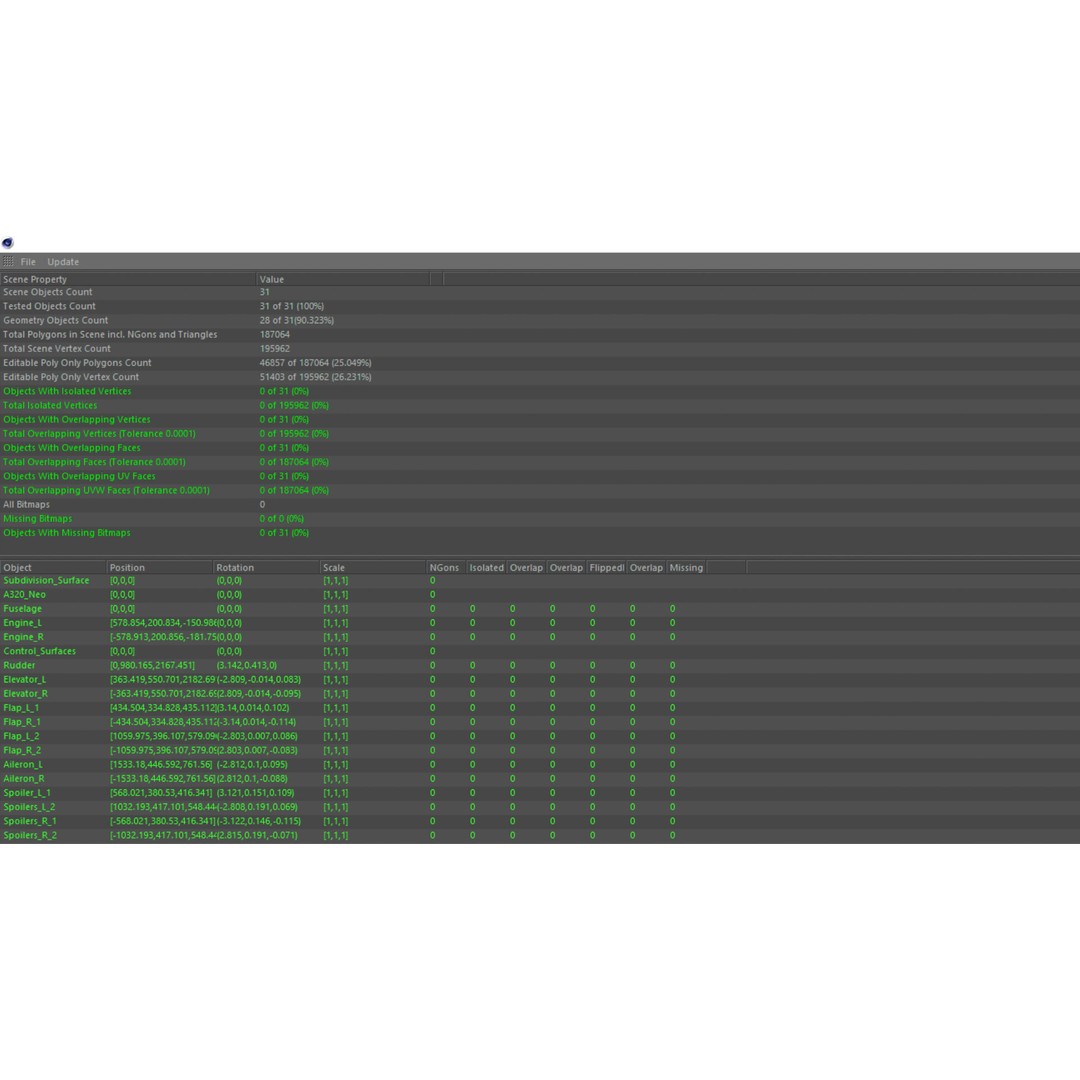Select the Editable Poly Only Polygons Count row
1080x1080 pixels.
point(540,363)
